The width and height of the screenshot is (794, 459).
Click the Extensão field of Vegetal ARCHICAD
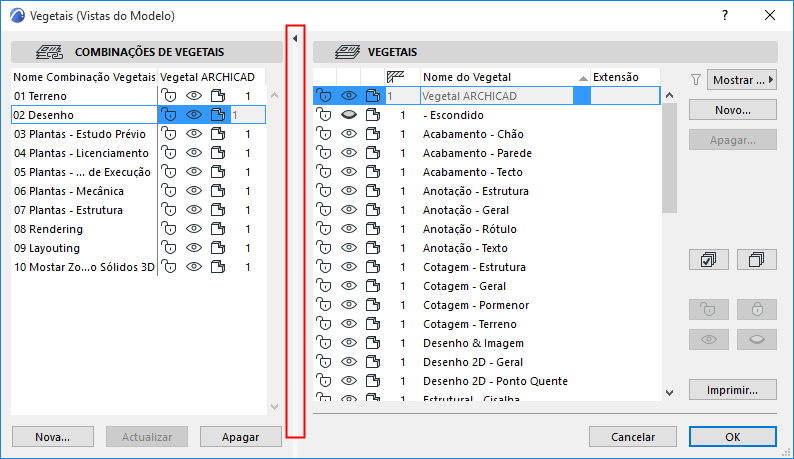624,96
